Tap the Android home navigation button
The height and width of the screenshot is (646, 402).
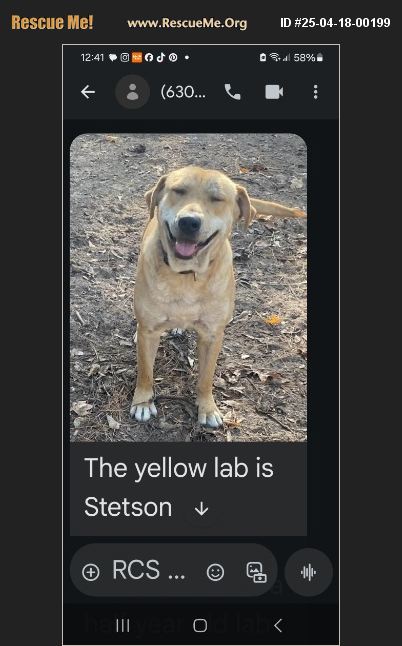click(200, 625)
